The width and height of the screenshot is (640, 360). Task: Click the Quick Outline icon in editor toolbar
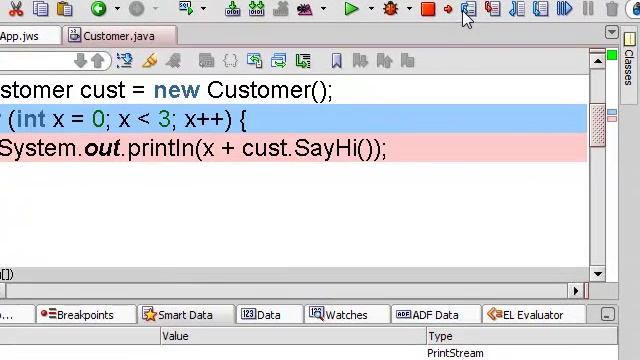(x=124, y=61)
